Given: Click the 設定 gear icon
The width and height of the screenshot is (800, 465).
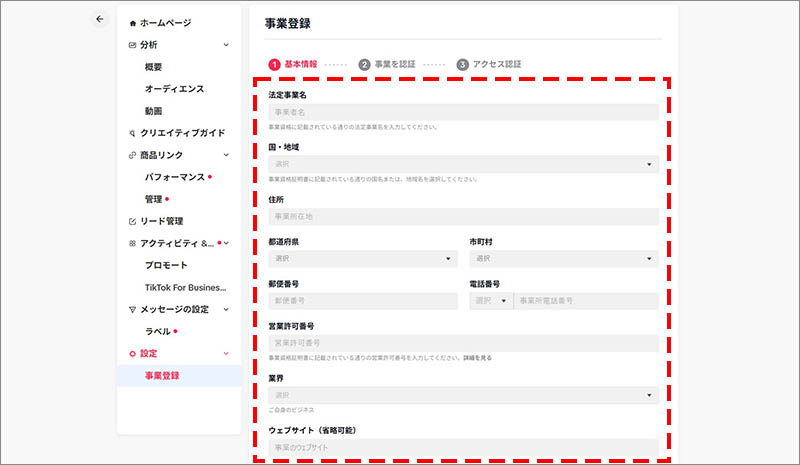Looking at the screenshot, I should [133, 353].
